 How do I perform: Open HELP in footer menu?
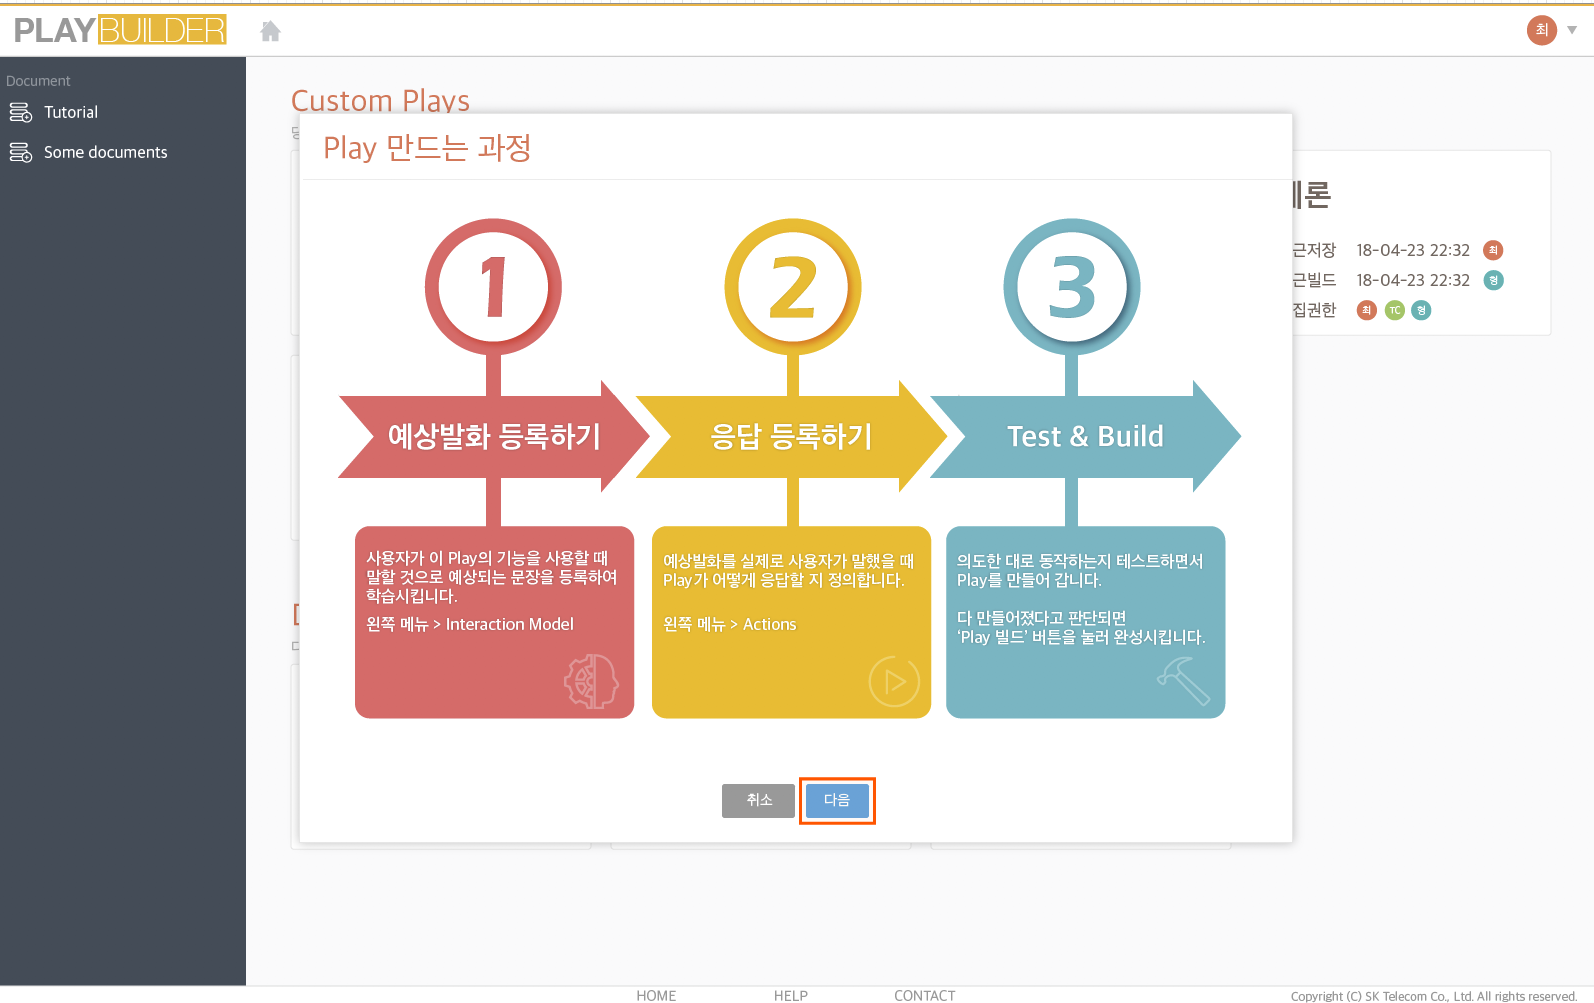(790, 995)
